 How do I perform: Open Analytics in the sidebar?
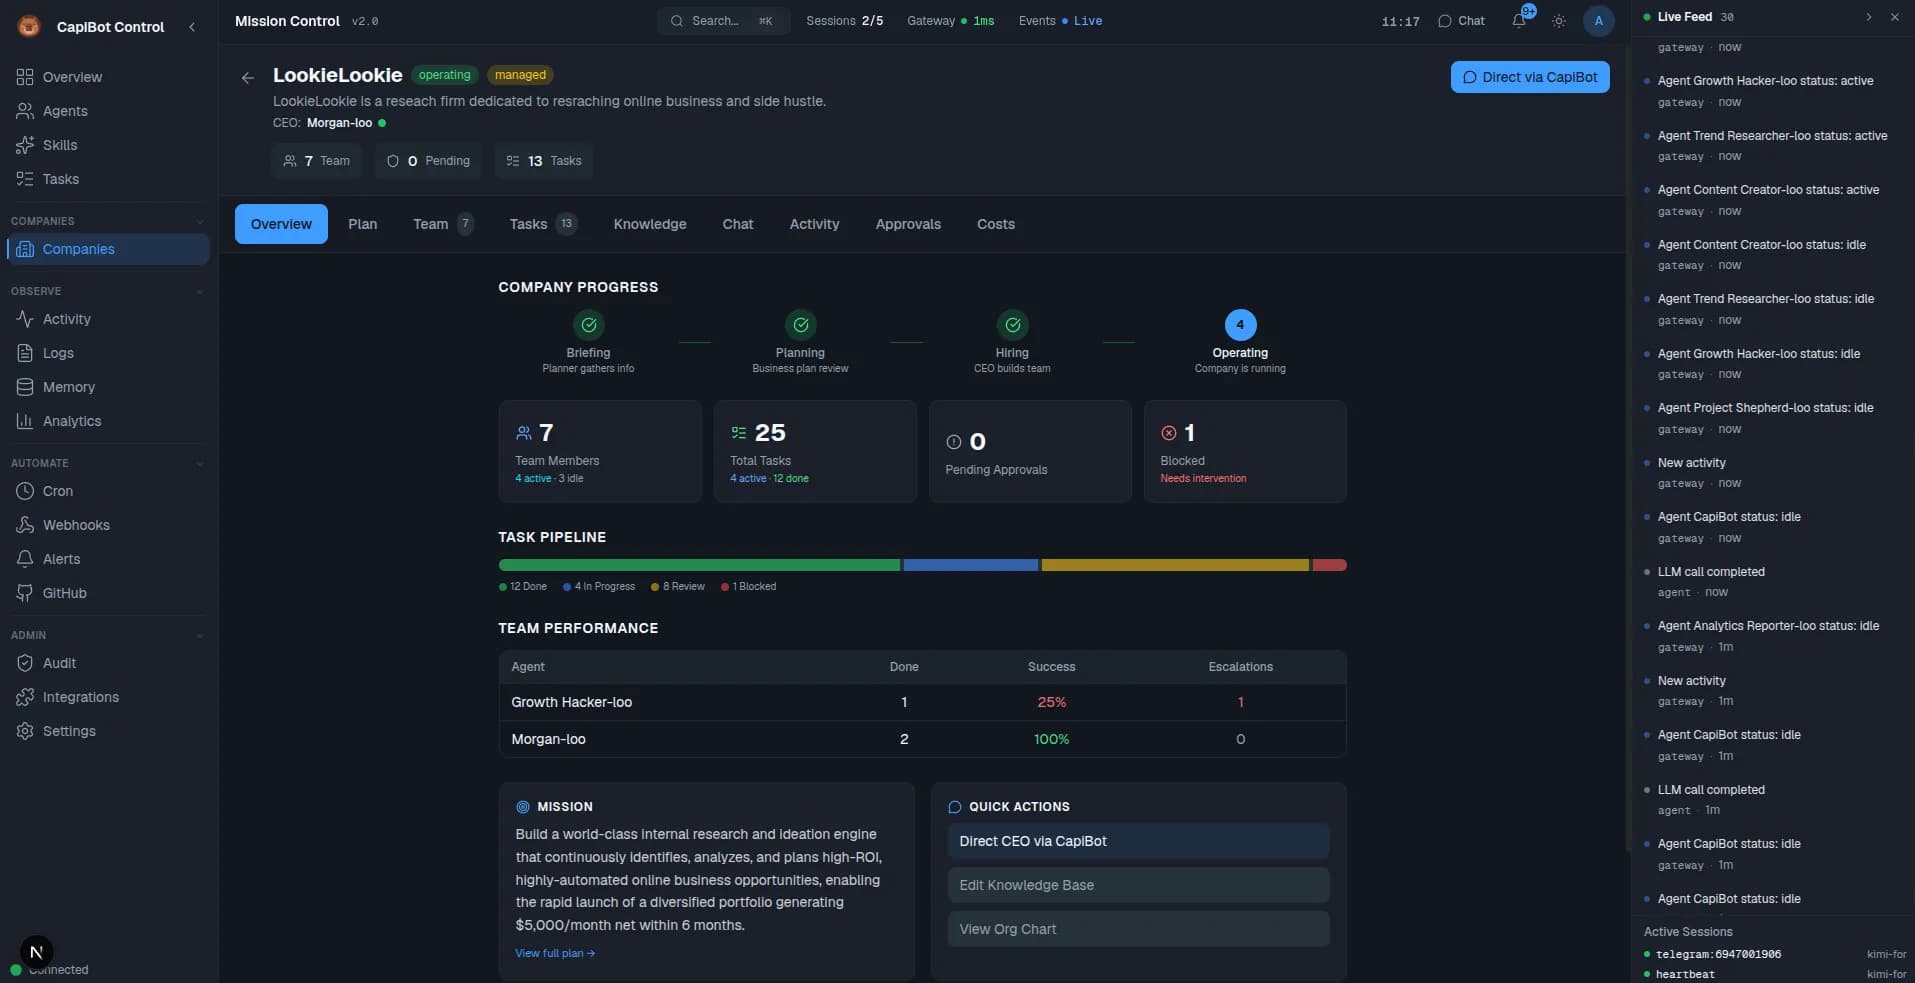[x=108, y=421]
